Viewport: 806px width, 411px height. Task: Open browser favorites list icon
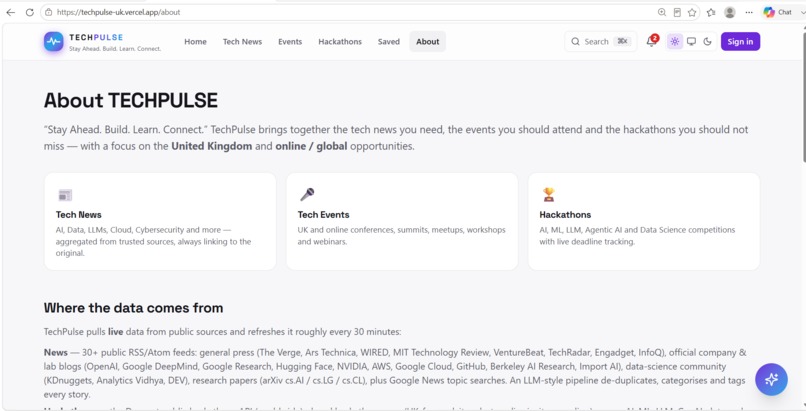(711, 12)
